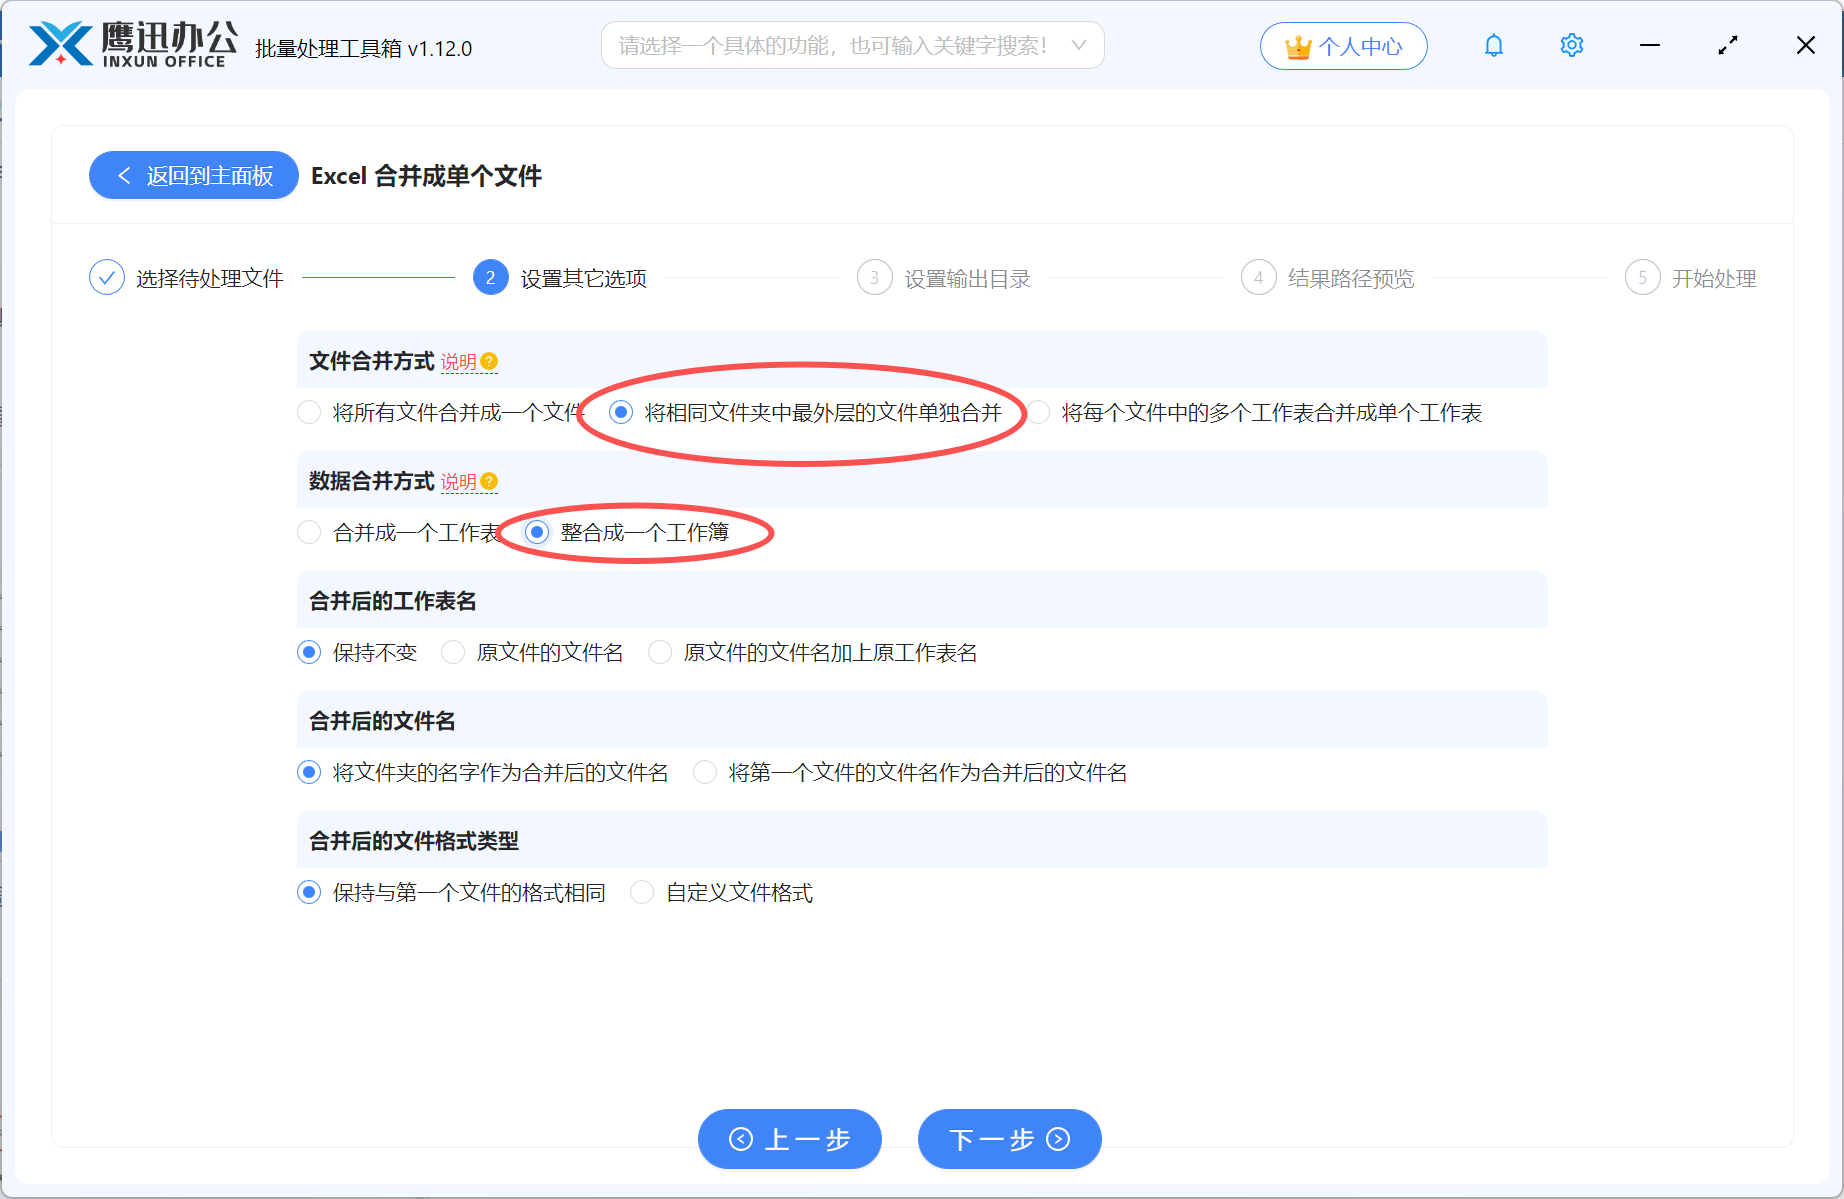
Task: Click the question mark beside 文件合并方式 说明
Action: [x=487, y=362]
